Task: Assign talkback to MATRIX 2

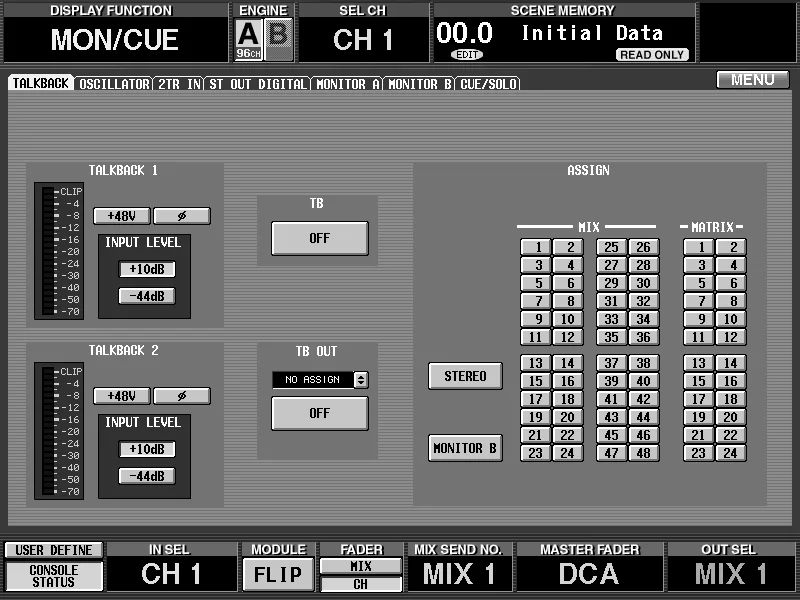Action: coord(731,247)
